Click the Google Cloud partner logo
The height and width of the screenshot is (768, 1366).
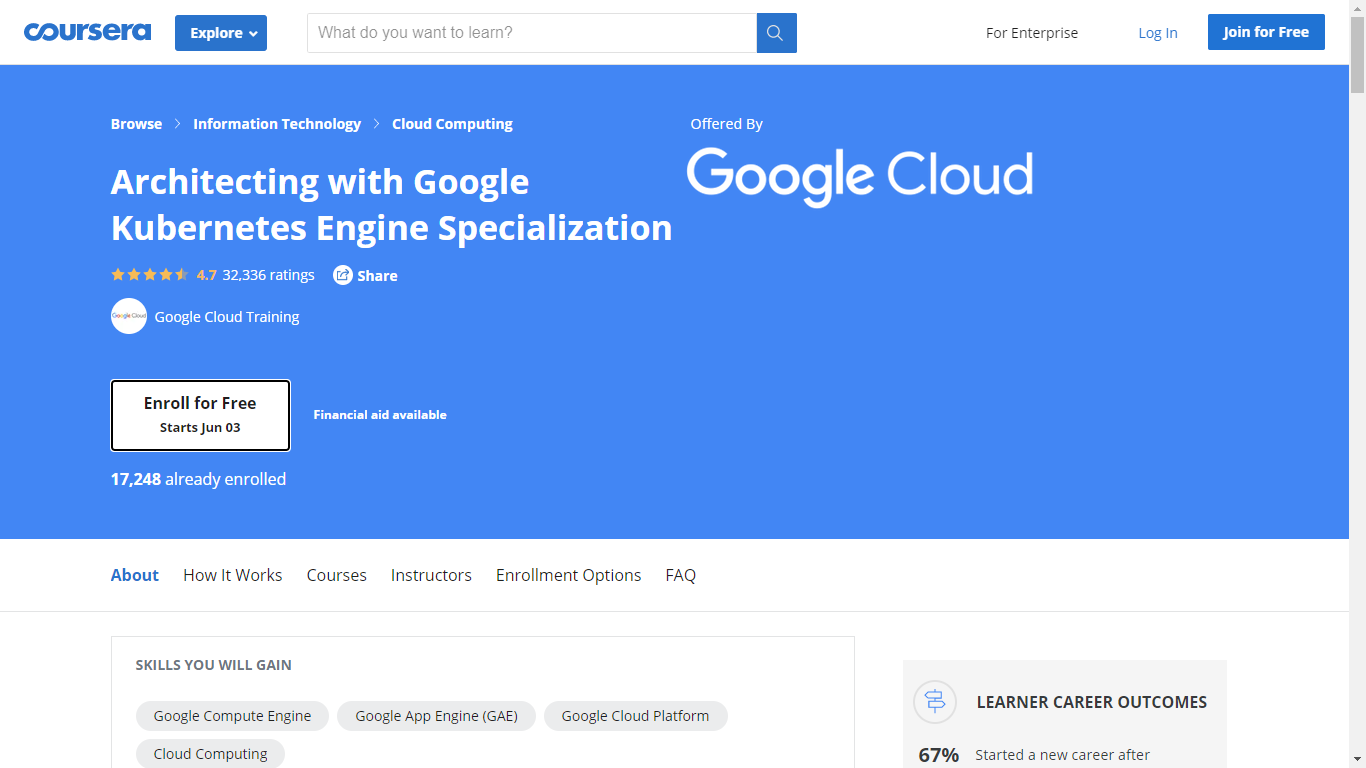pos(859,176)
